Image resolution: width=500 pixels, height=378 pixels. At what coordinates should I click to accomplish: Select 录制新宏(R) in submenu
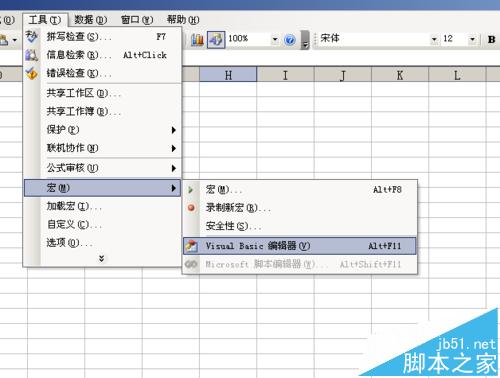(x=300, y=208)
